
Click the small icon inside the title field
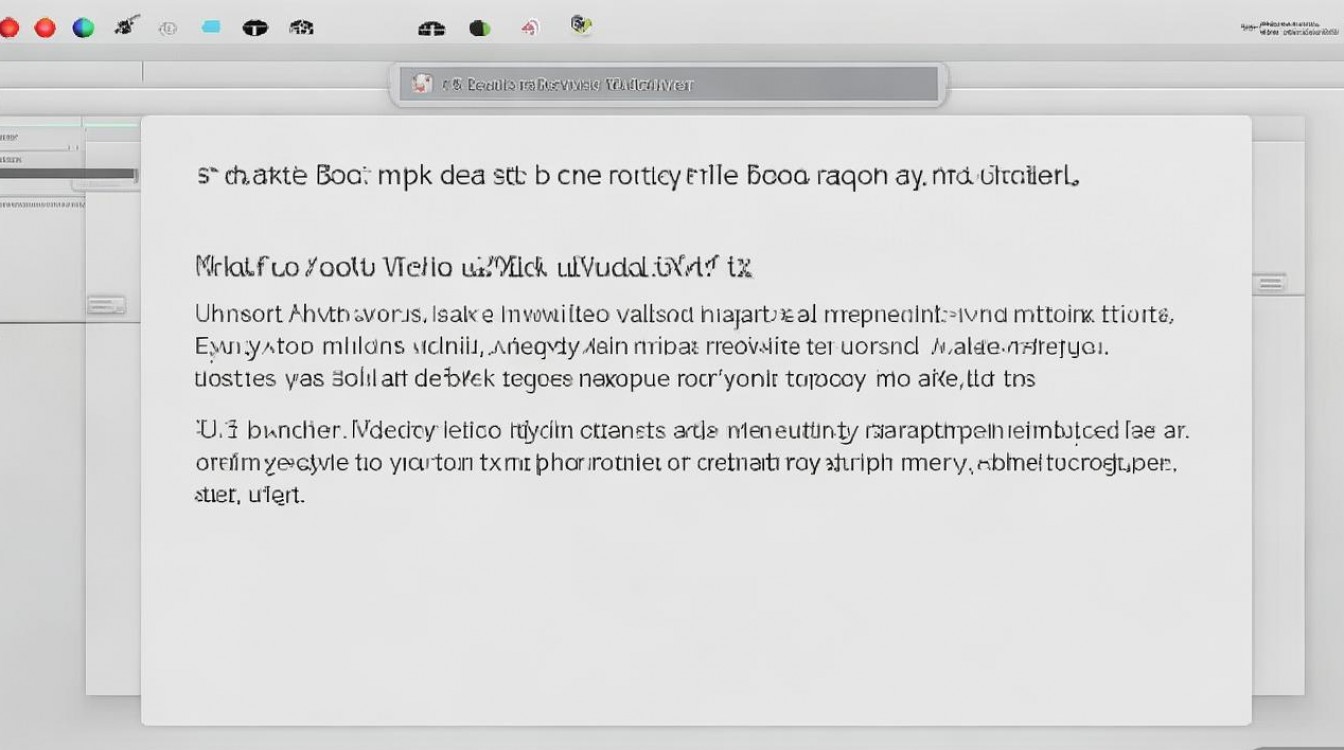(x=423, y=85)
